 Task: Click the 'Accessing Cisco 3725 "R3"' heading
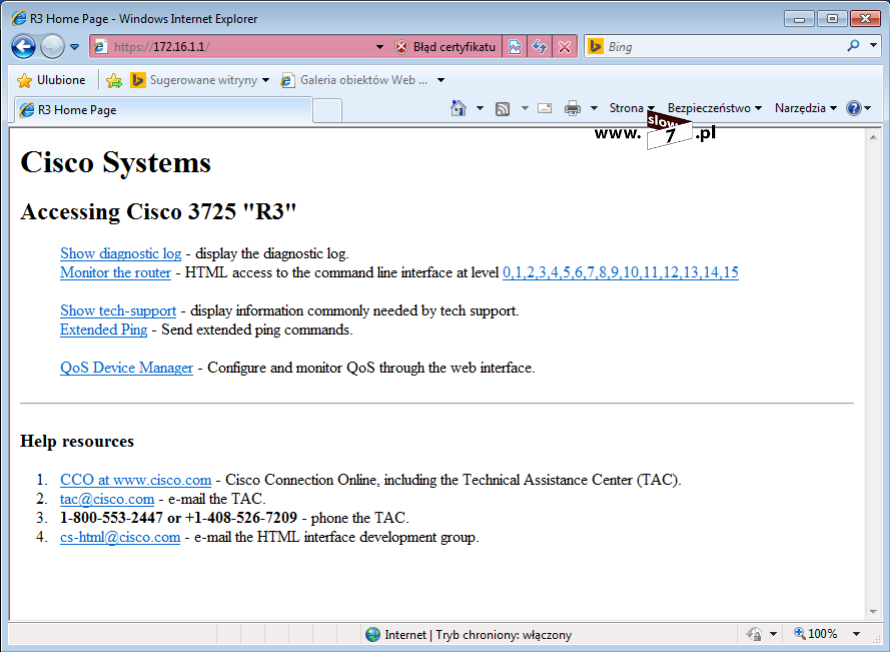158,212
